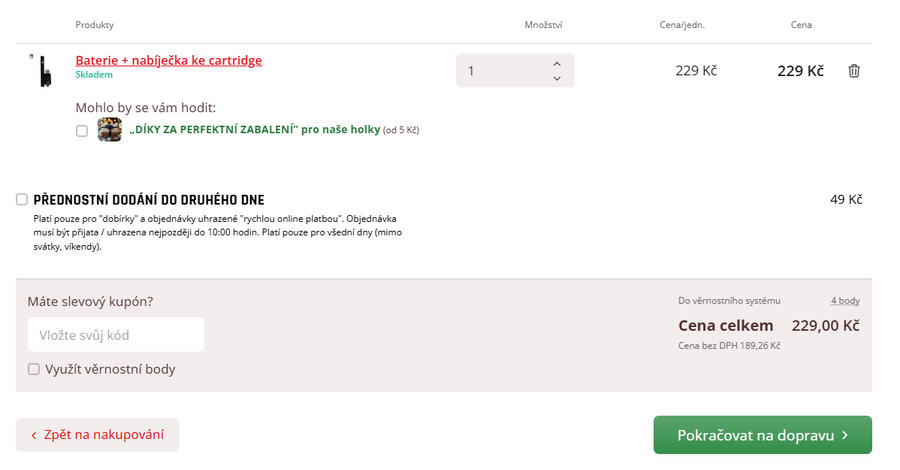Click the "4 body" loyalty points link
The image size is (900, 470).
(845, 301)
